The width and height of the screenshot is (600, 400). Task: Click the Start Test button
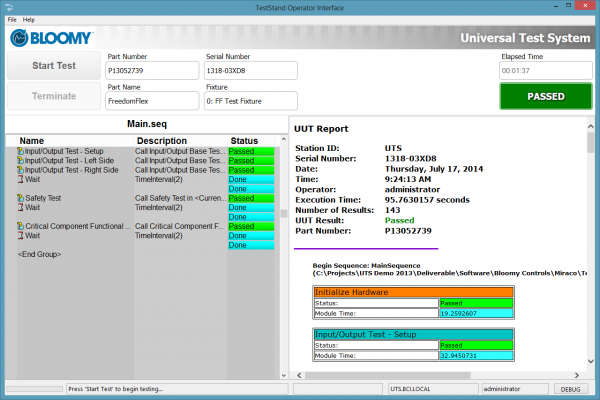tap(54, 65)
